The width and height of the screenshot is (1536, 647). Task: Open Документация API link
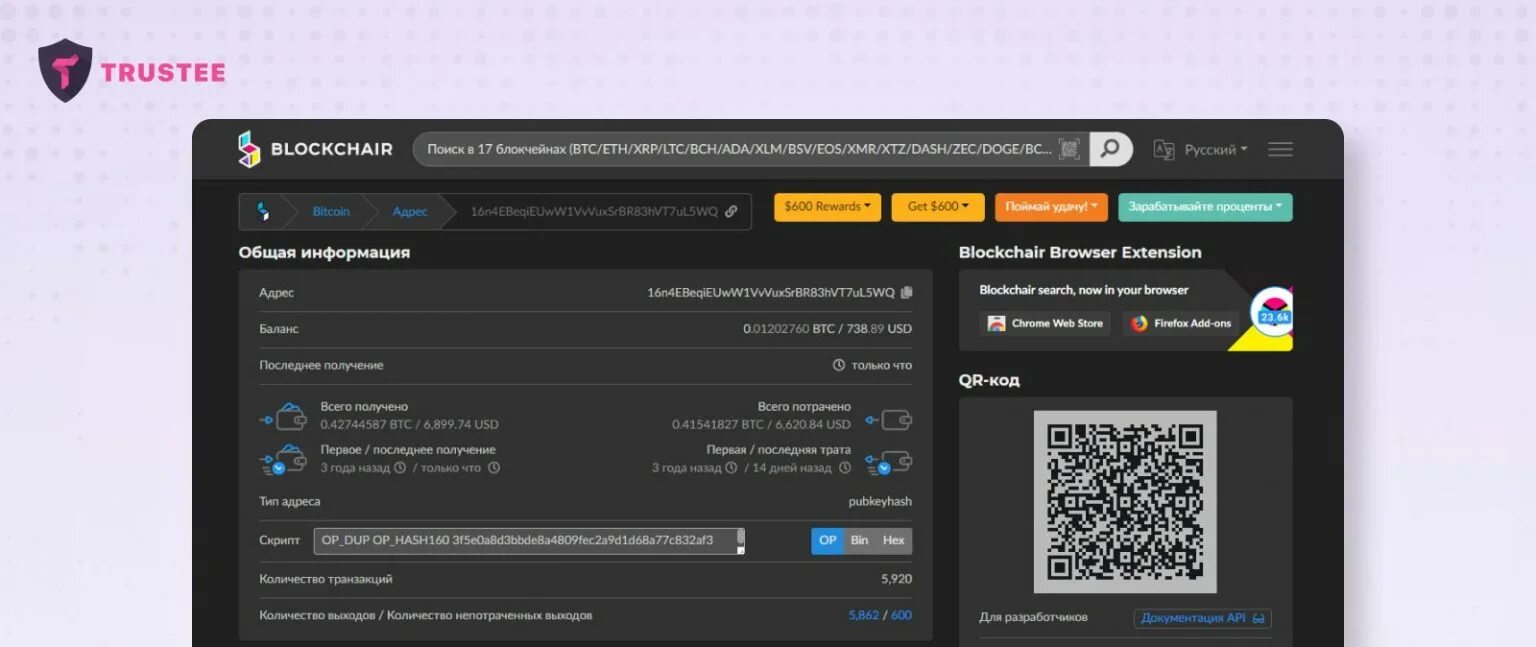click(1203, 618)
